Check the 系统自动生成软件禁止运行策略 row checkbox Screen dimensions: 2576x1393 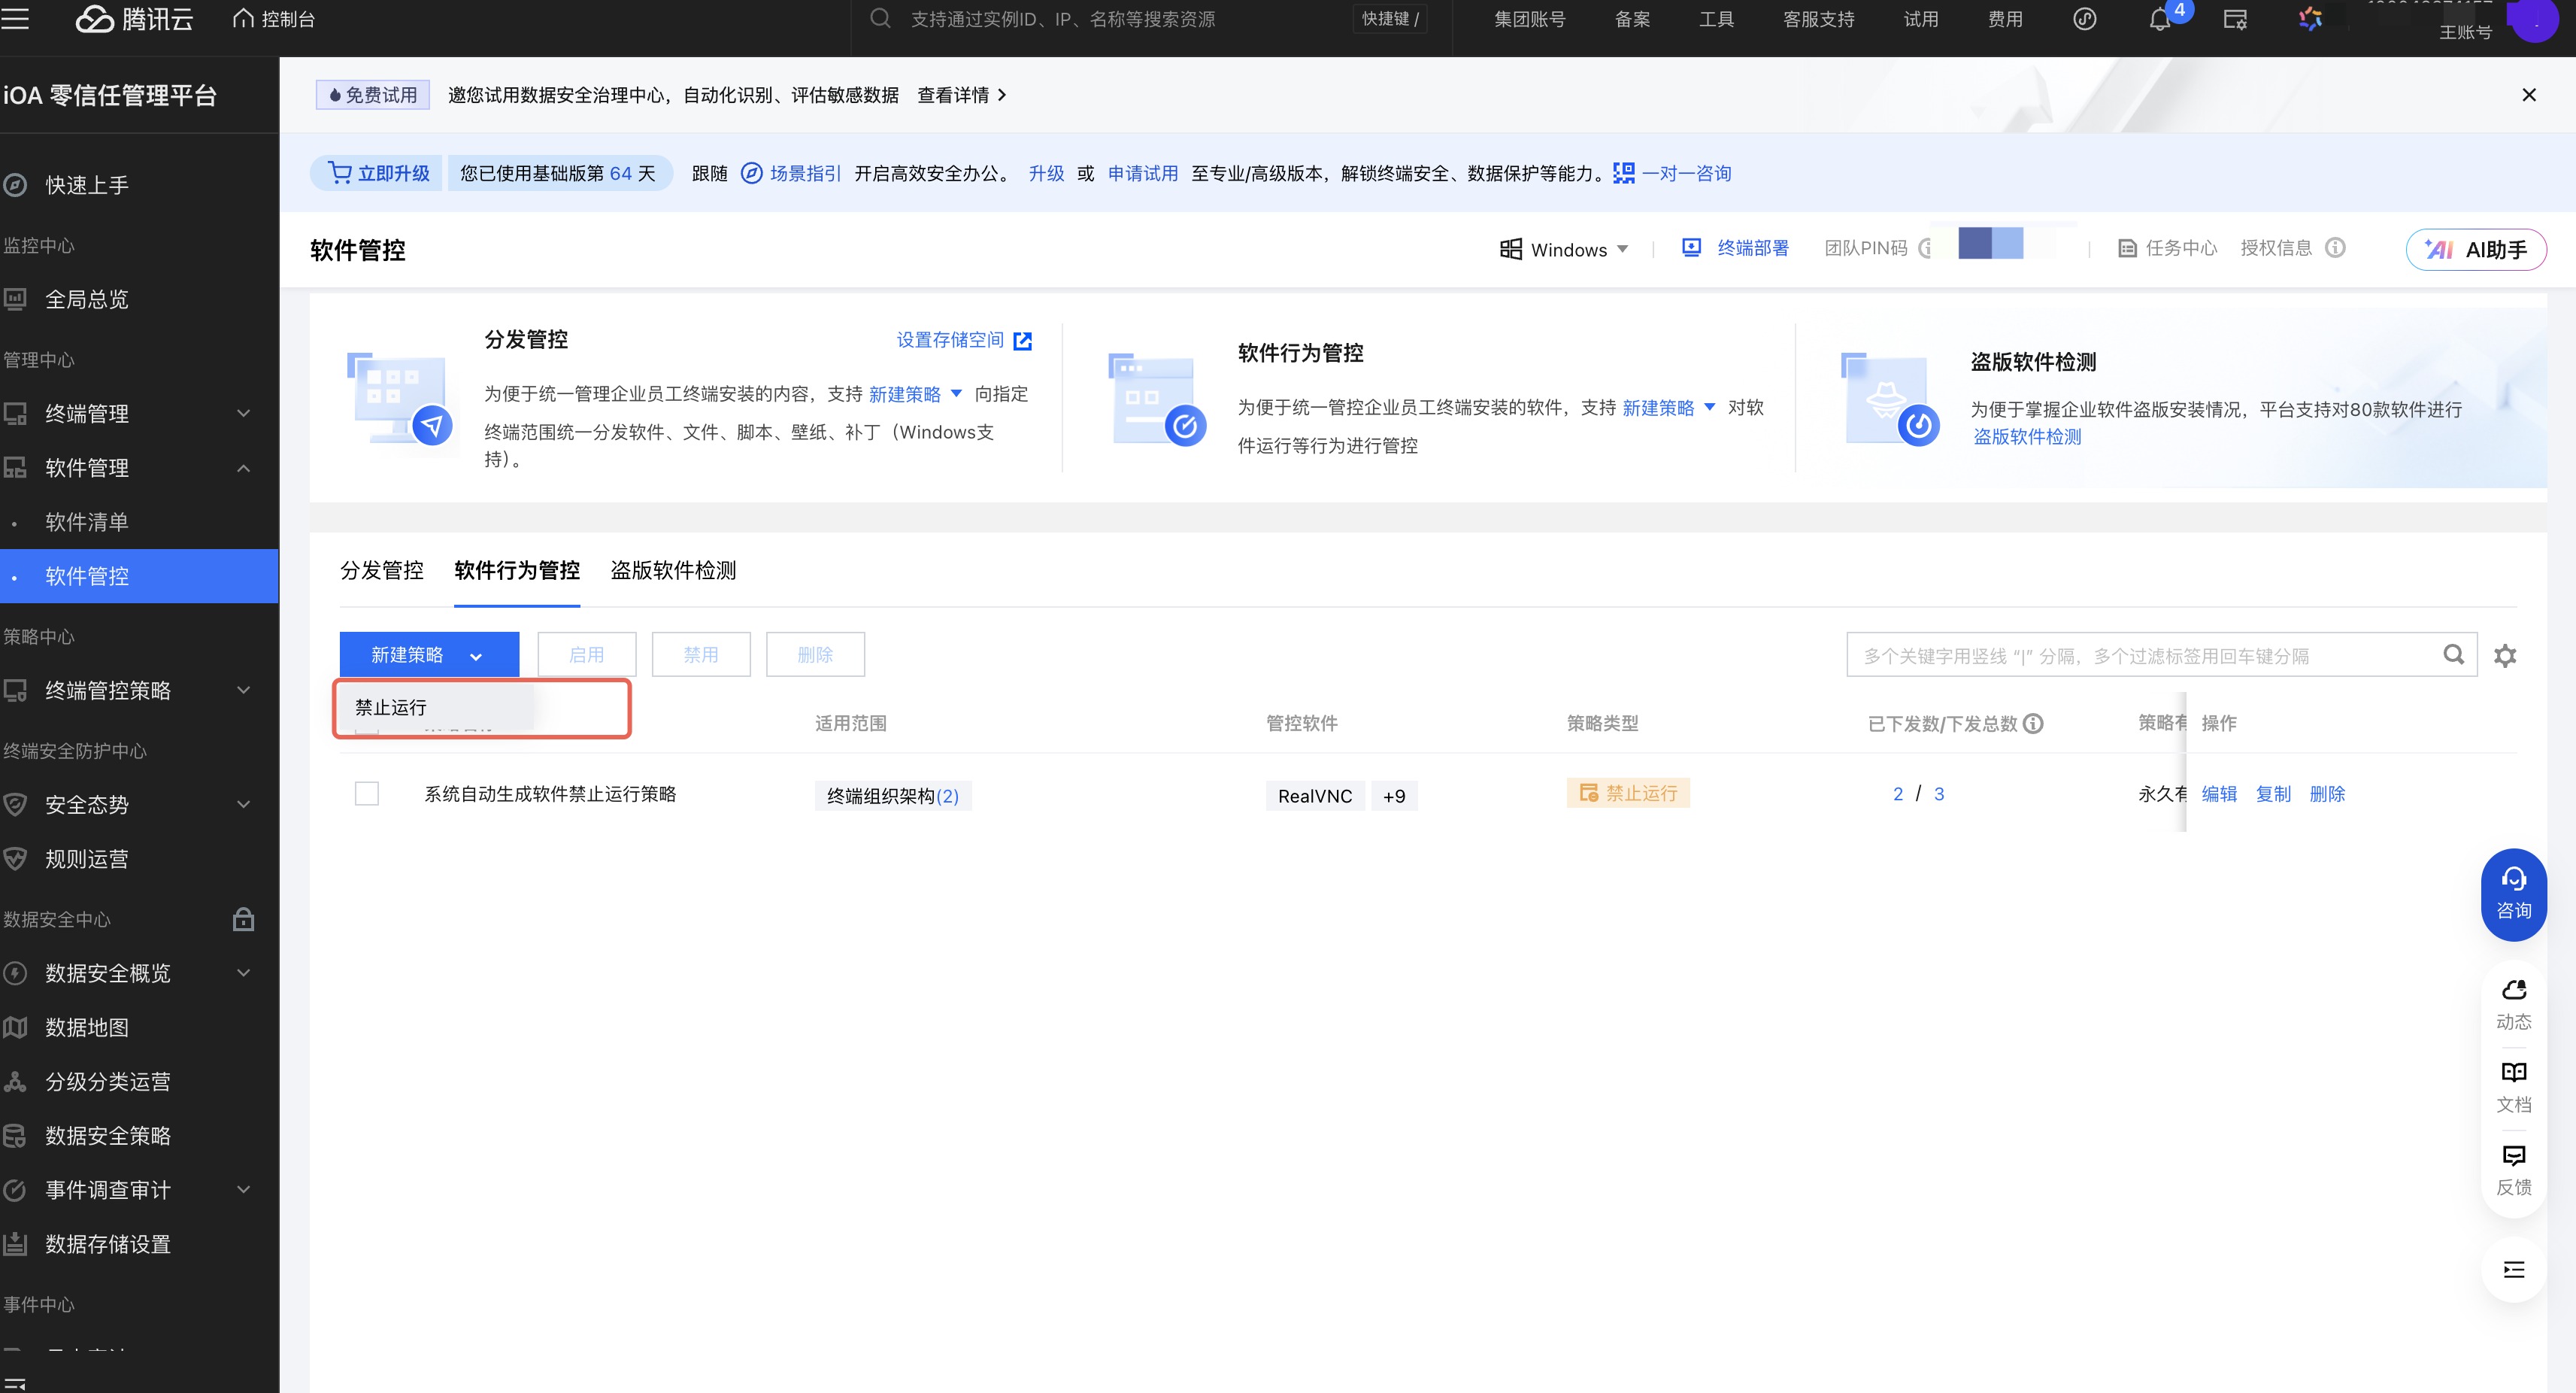(x=367, y=794)
